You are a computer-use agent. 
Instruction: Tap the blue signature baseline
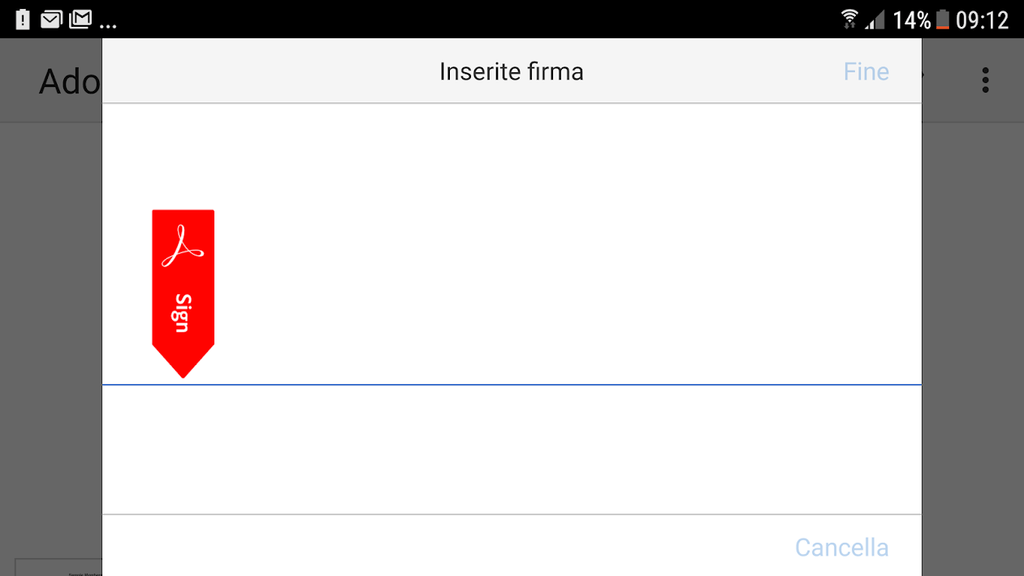tap(511, 385)
